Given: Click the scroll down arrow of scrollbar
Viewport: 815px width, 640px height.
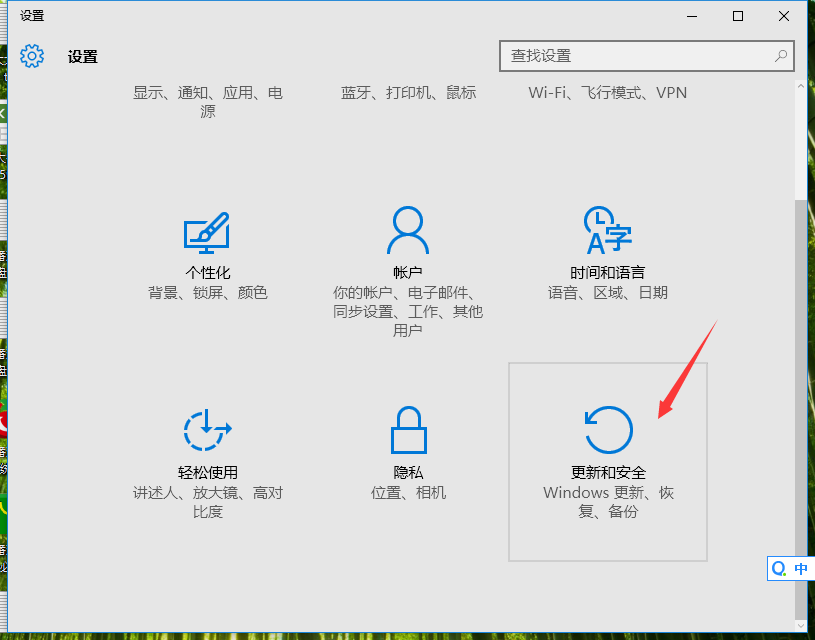Looking at the screenshot, I should pyautogui.click(x=800, y=625).
